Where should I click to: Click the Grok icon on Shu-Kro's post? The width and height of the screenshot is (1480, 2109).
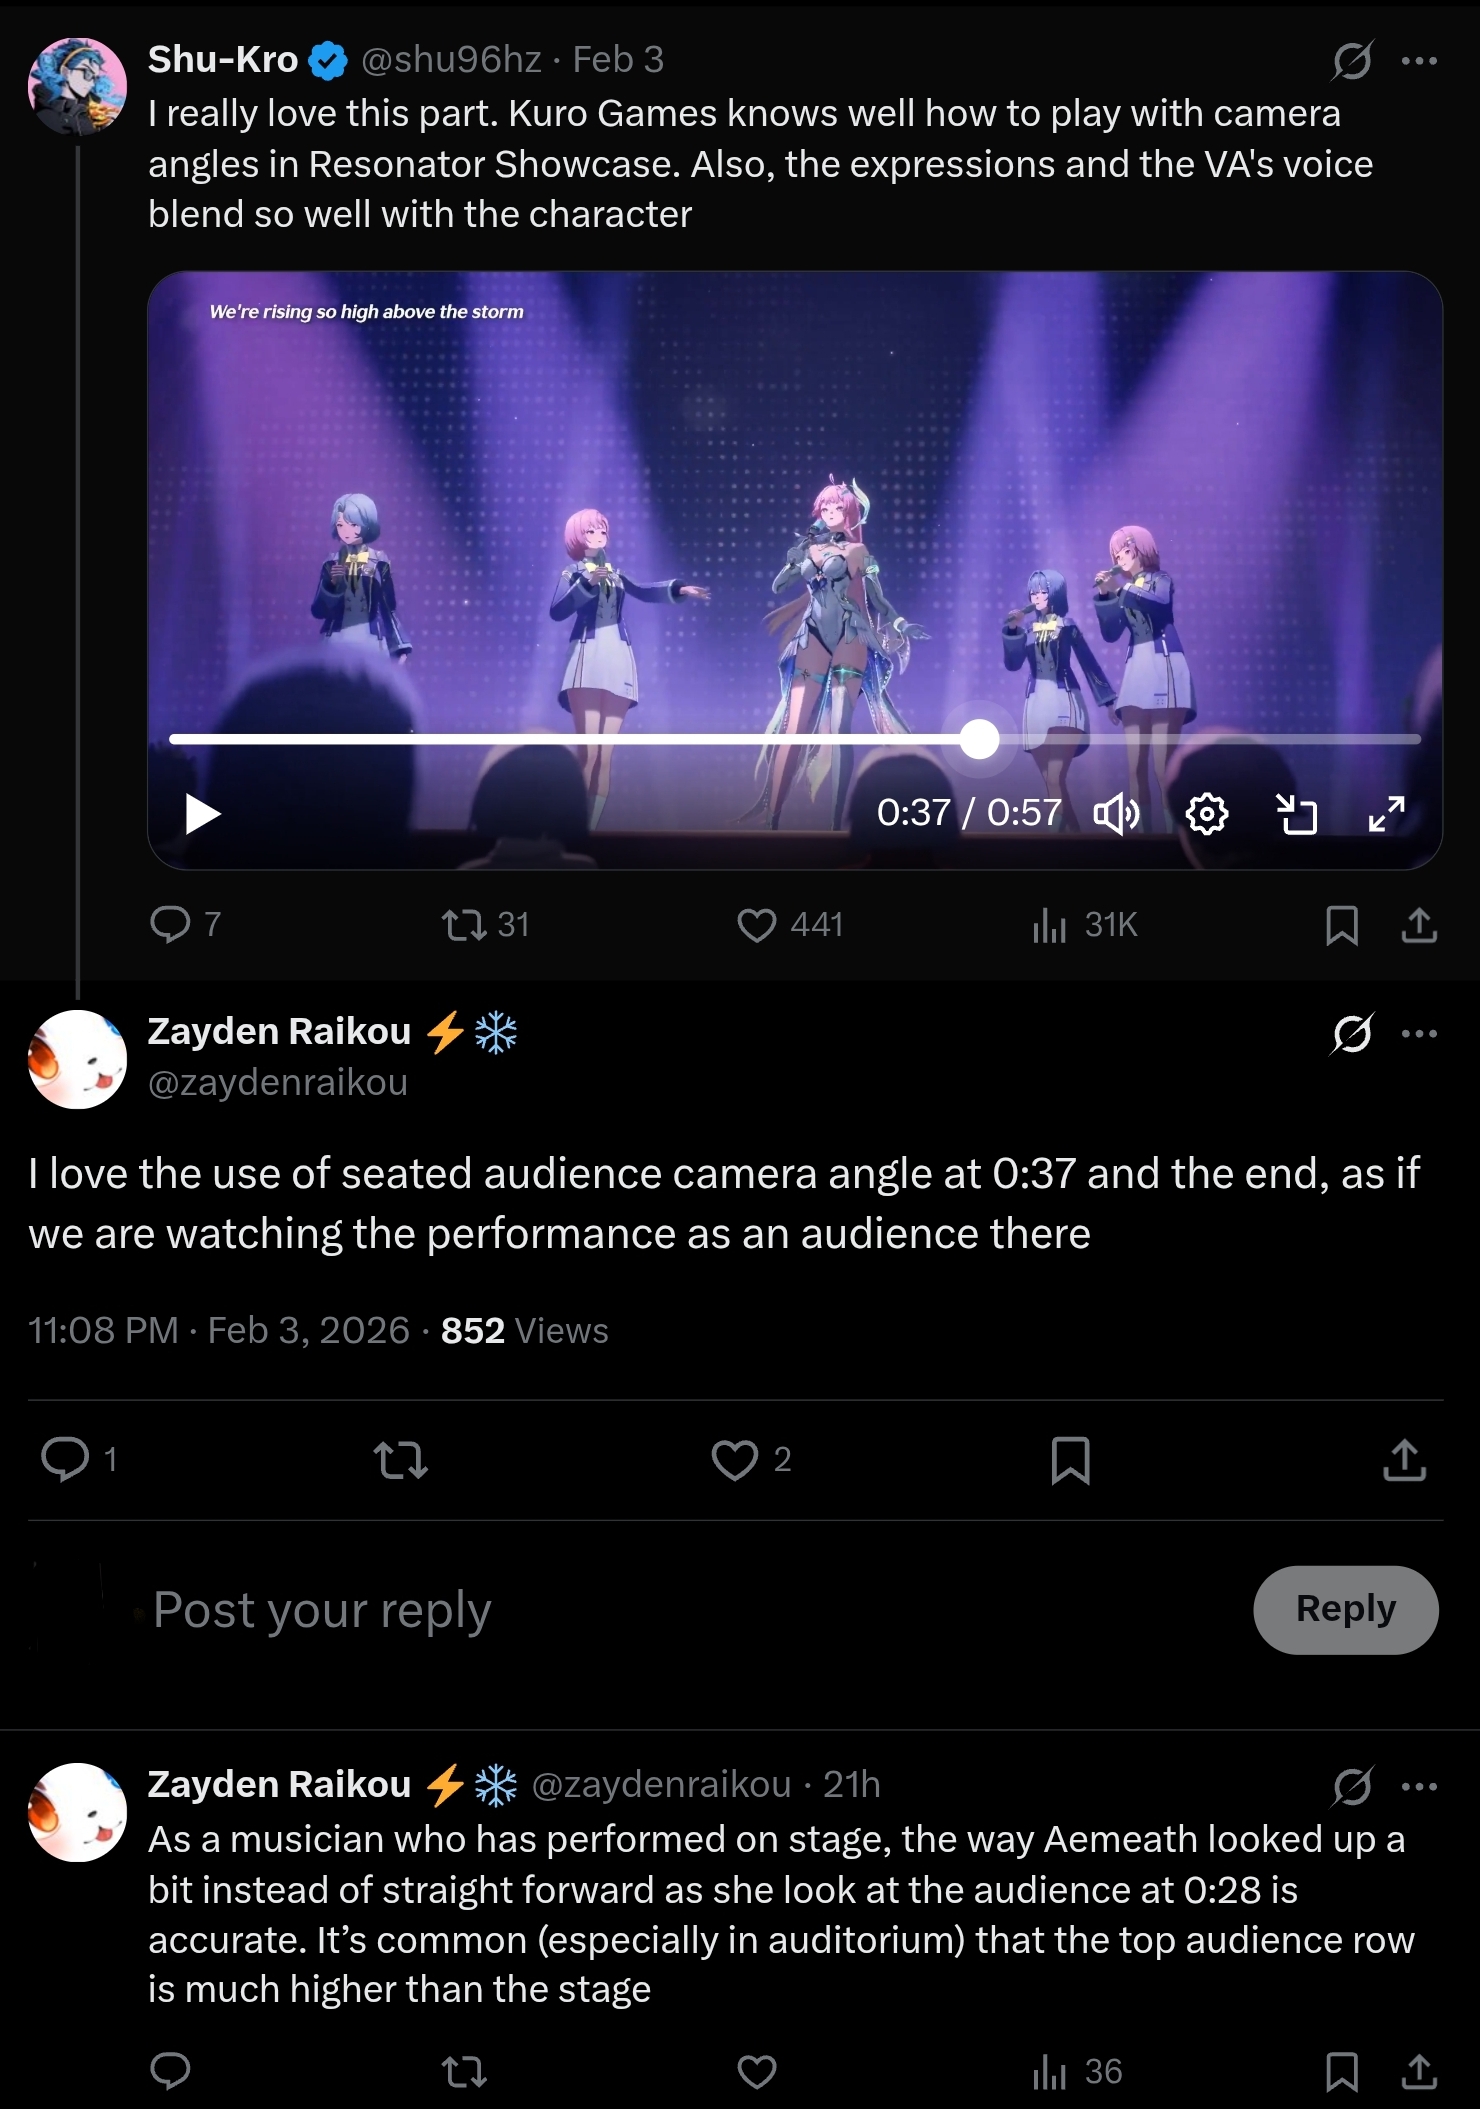point(1352,61)
